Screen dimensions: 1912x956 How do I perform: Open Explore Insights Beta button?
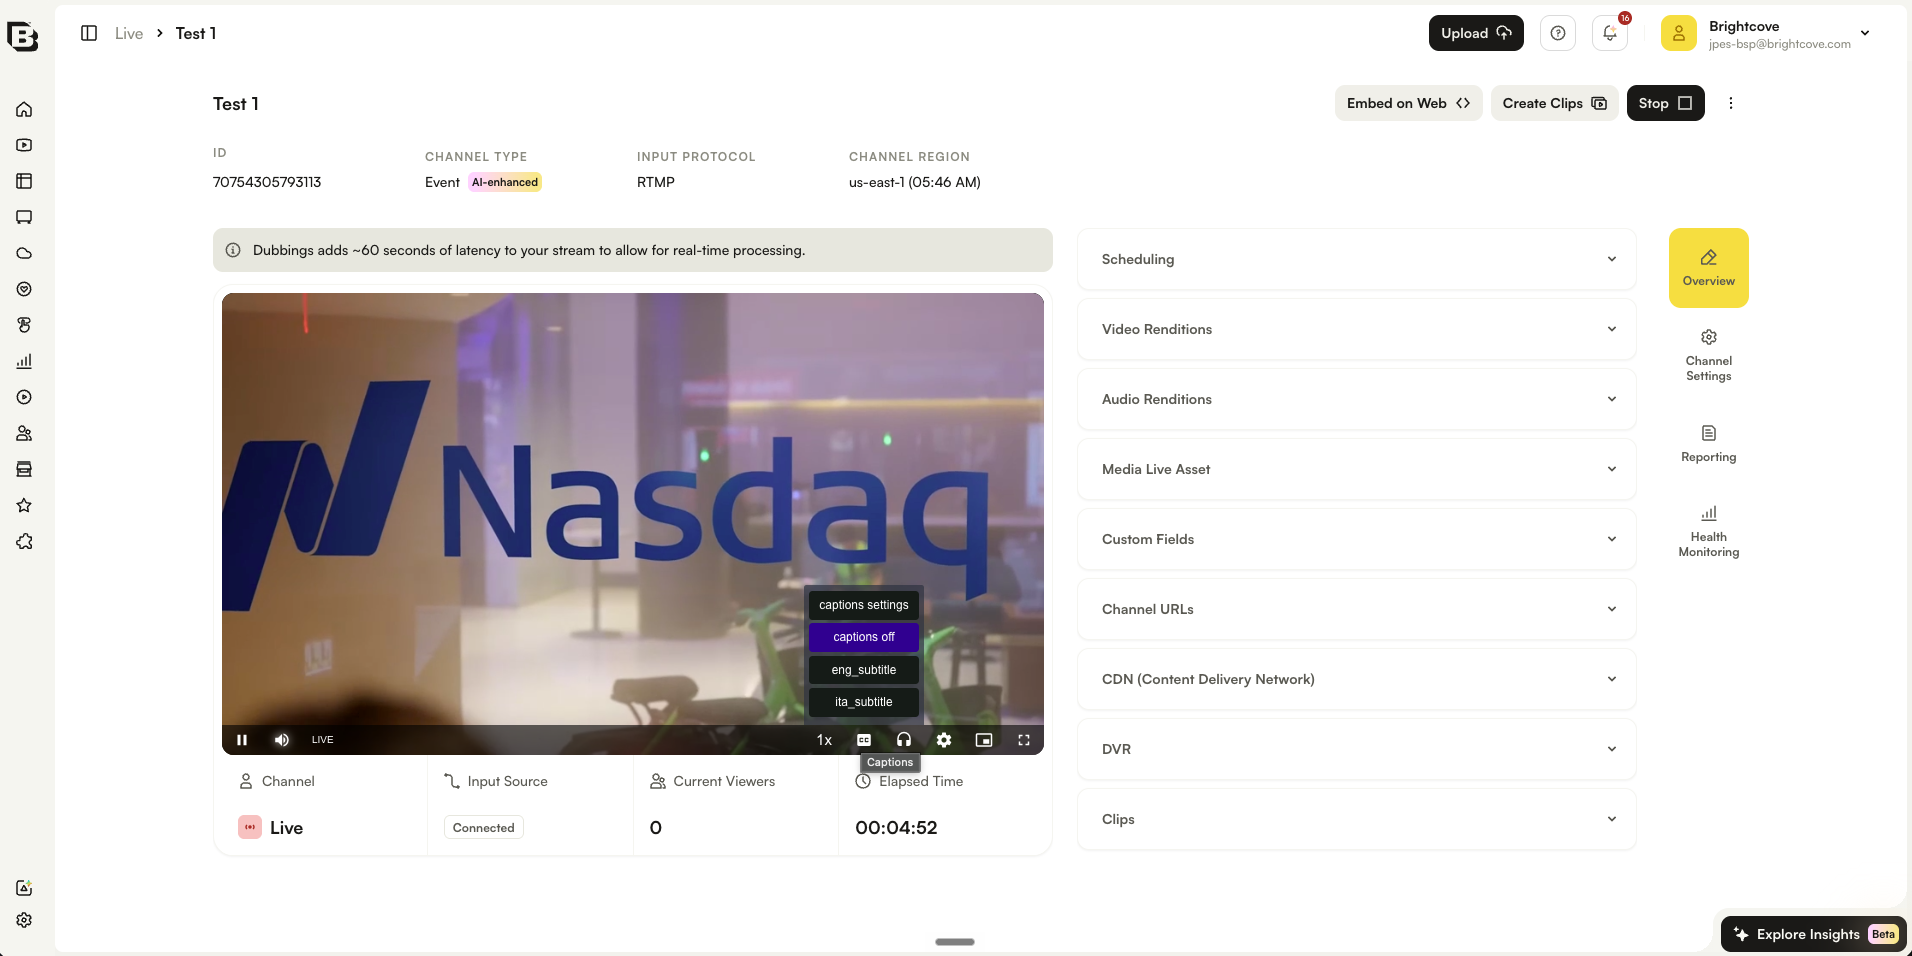pos(1814,934)
